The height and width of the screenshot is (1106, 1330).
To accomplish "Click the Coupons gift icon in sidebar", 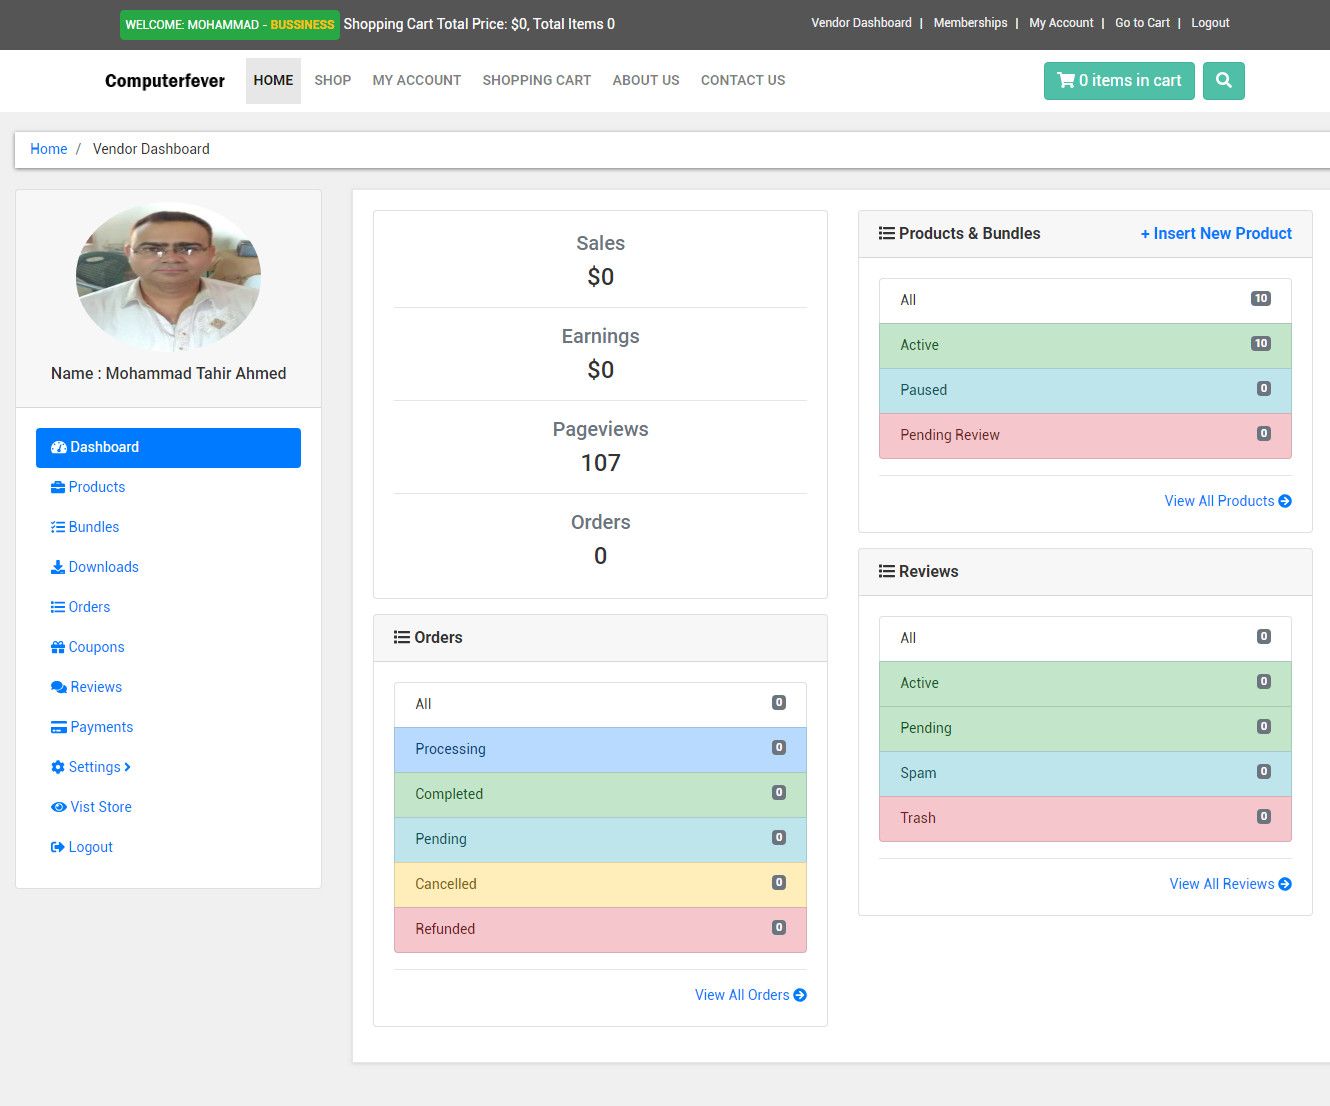I will point(58,647).
